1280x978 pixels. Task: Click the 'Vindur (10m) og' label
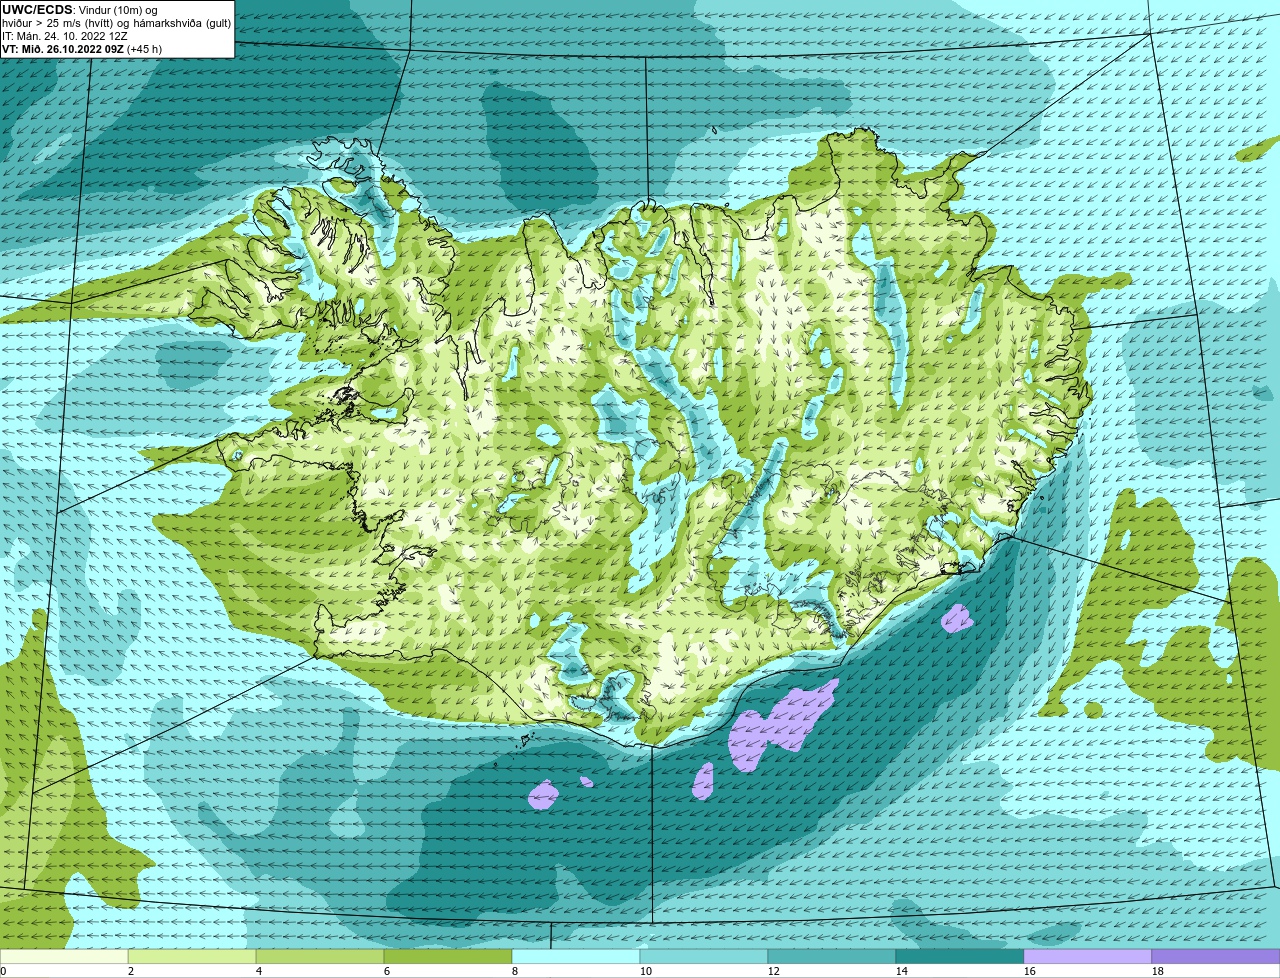pyautogui.click(x=117, y=10)
